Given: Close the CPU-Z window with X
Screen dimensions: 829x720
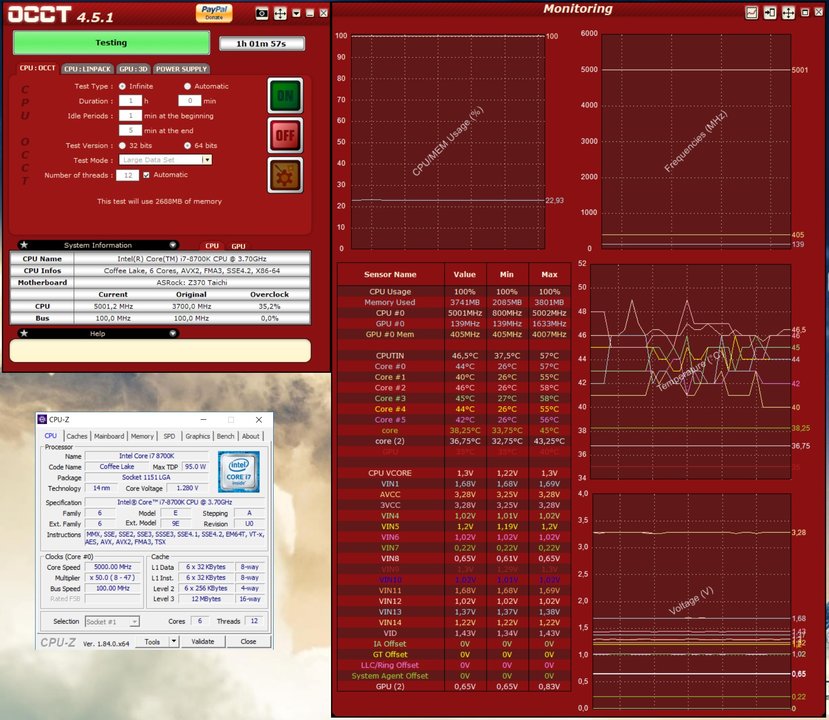Looking at the screenshot, I should (x=259, y=419).
